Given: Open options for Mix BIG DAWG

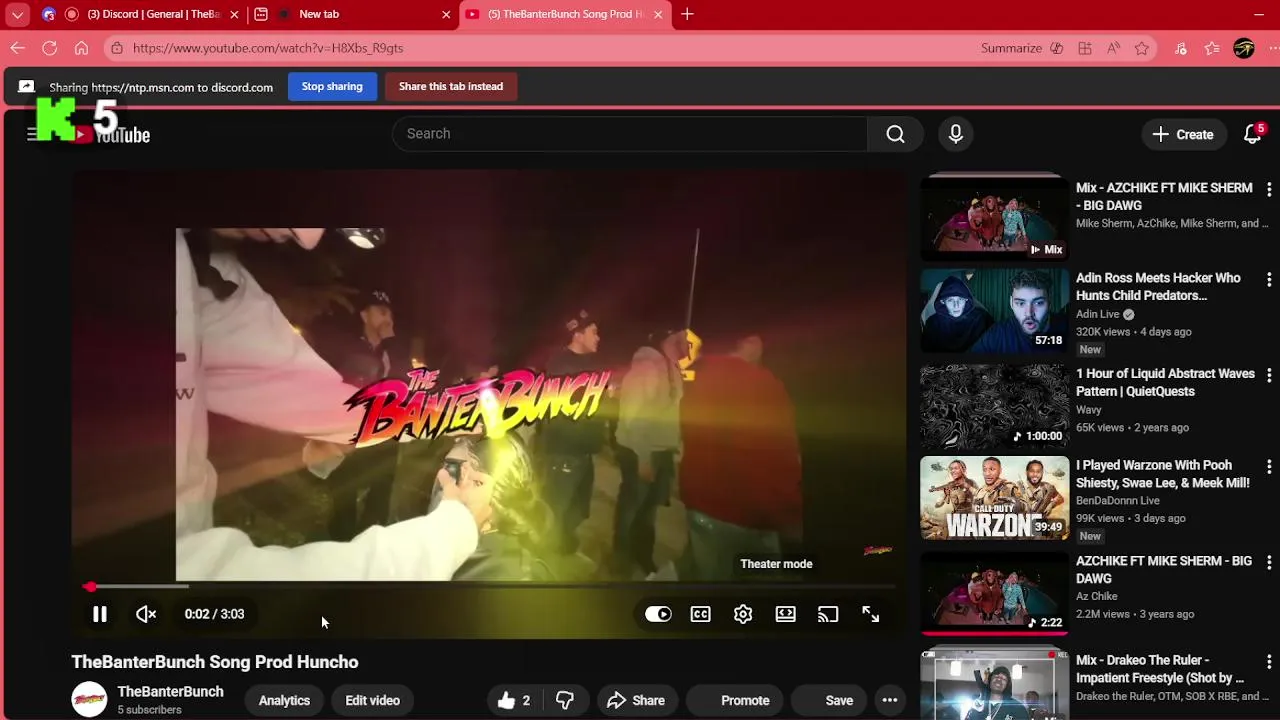Looking at the screenshot, I should pos(1268,189).
